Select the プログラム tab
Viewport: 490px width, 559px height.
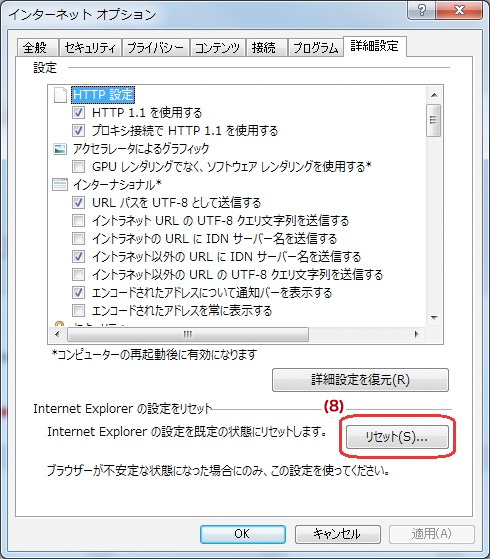(315, 47)
